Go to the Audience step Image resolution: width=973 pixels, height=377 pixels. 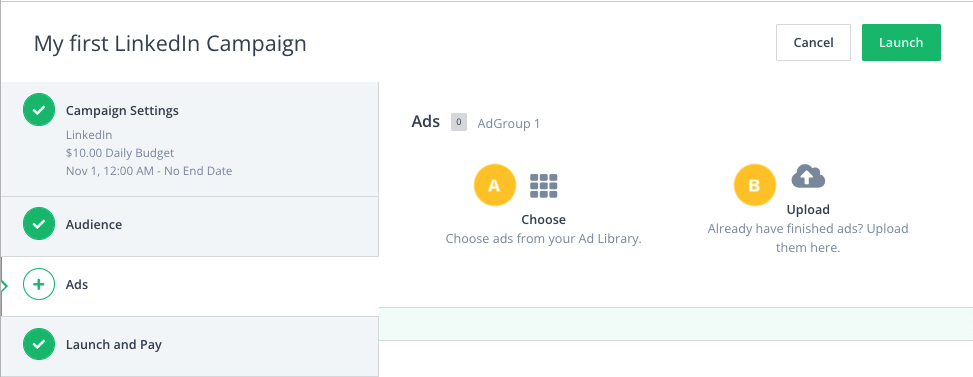click(x=190, y=226)
